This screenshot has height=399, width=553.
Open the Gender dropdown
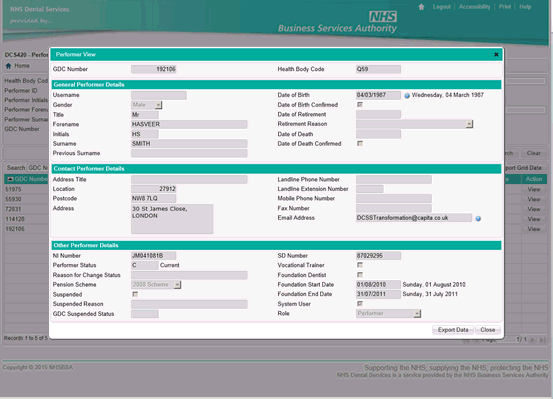click(158, 105)
